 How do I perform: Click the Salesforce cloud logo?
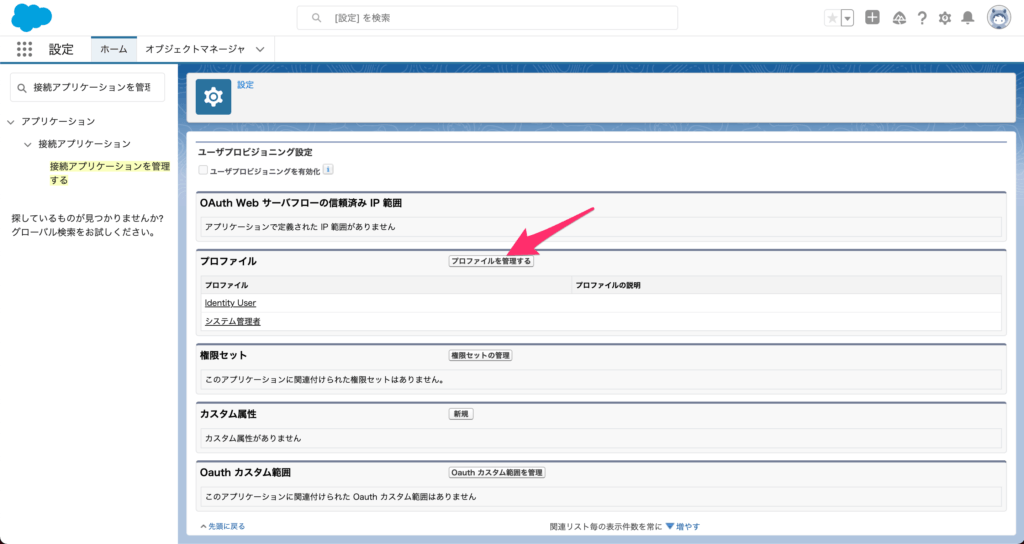[x=31, y=18]
